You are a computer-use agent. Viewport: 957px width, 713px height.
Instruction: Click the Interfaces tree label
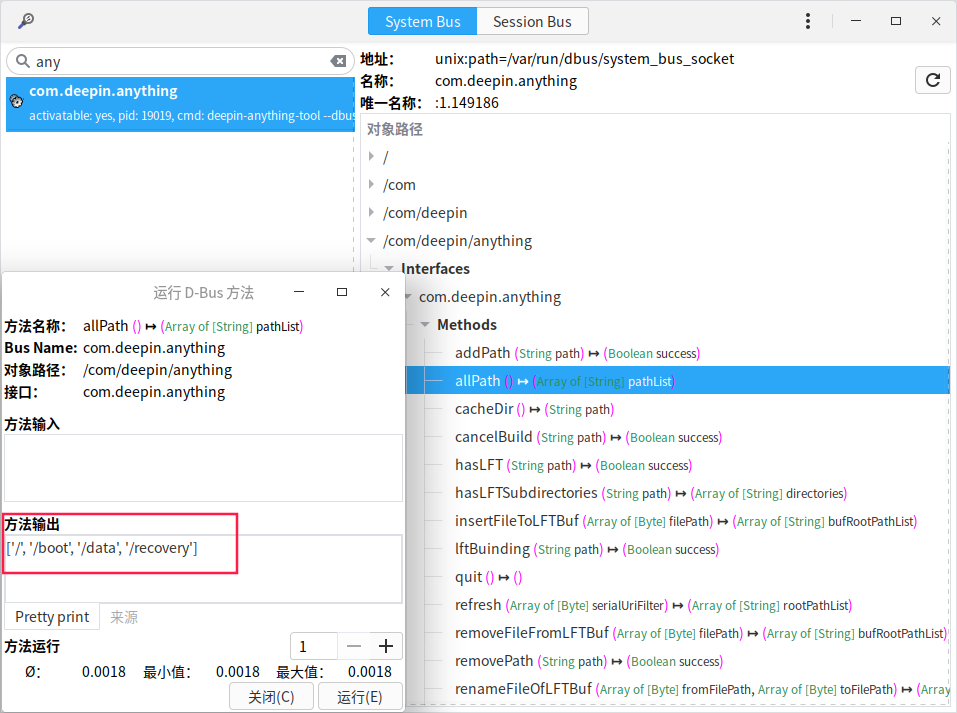(435, 269)
